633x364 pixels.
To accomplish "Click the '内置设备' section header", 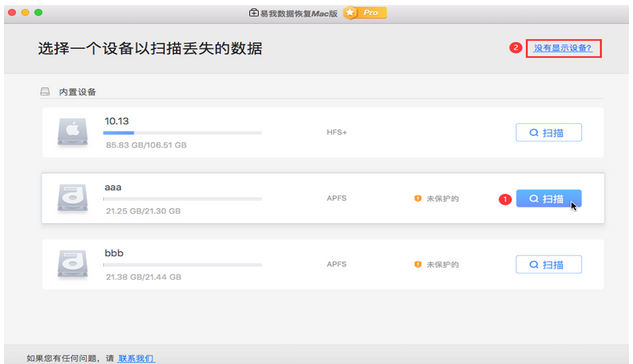I will coord(78,92).
